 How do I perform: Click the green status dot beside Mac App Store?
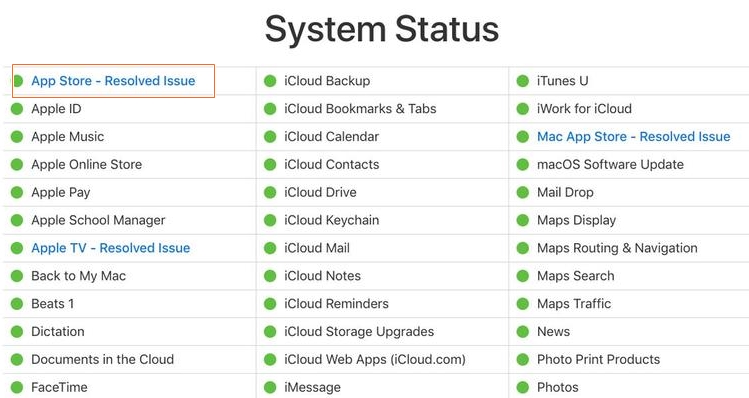click(523, 137)
